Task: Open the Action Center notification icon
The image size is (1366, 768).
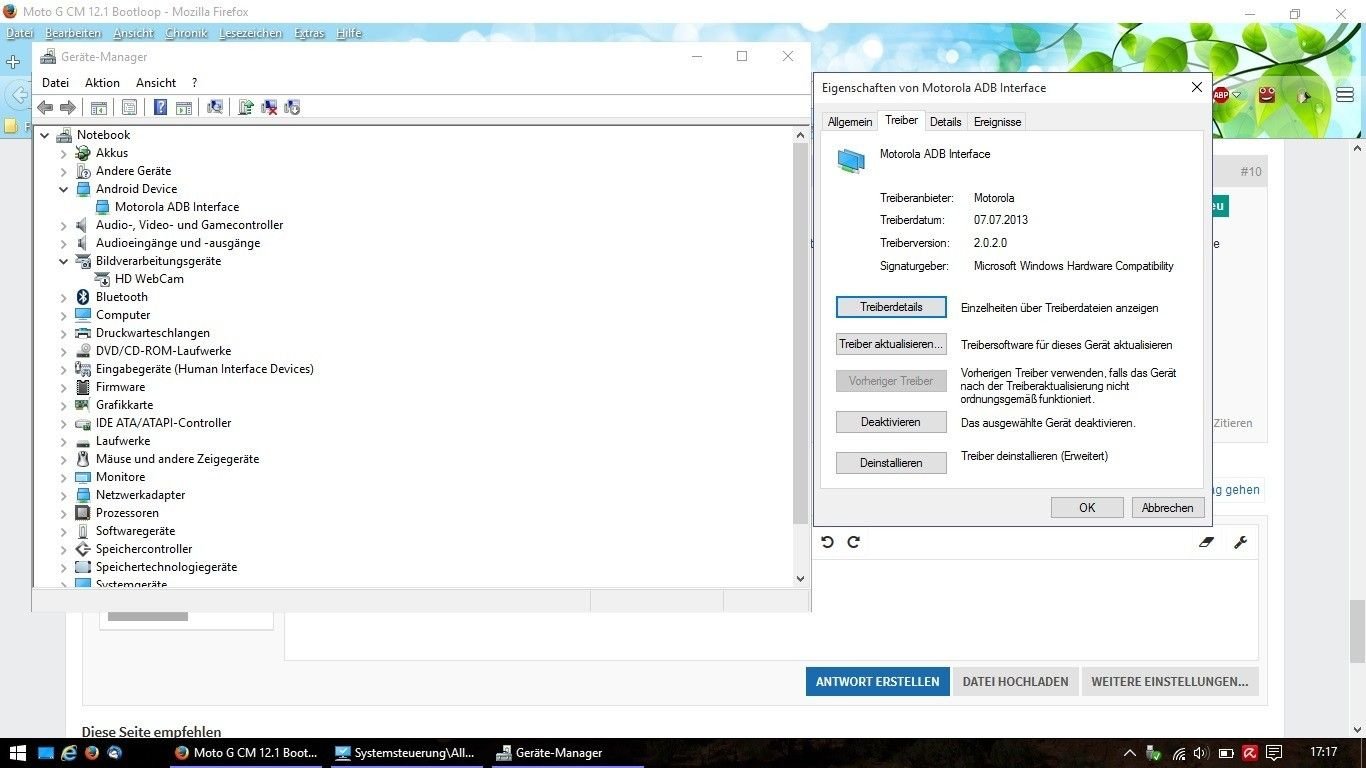Action: point(1274,753)
